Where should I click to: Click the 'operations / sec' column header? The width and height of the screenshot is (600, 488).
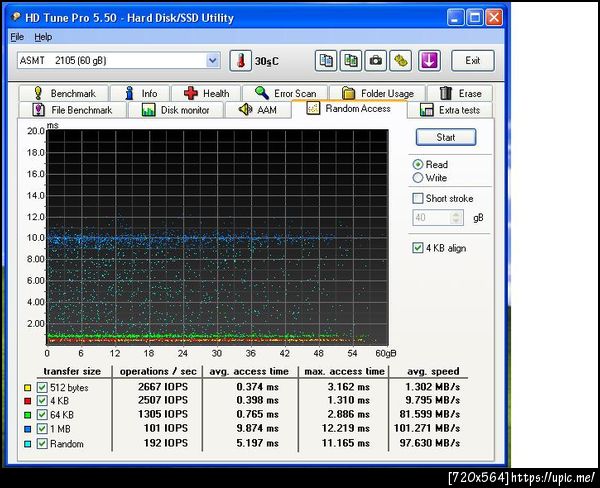pos(158,371)
